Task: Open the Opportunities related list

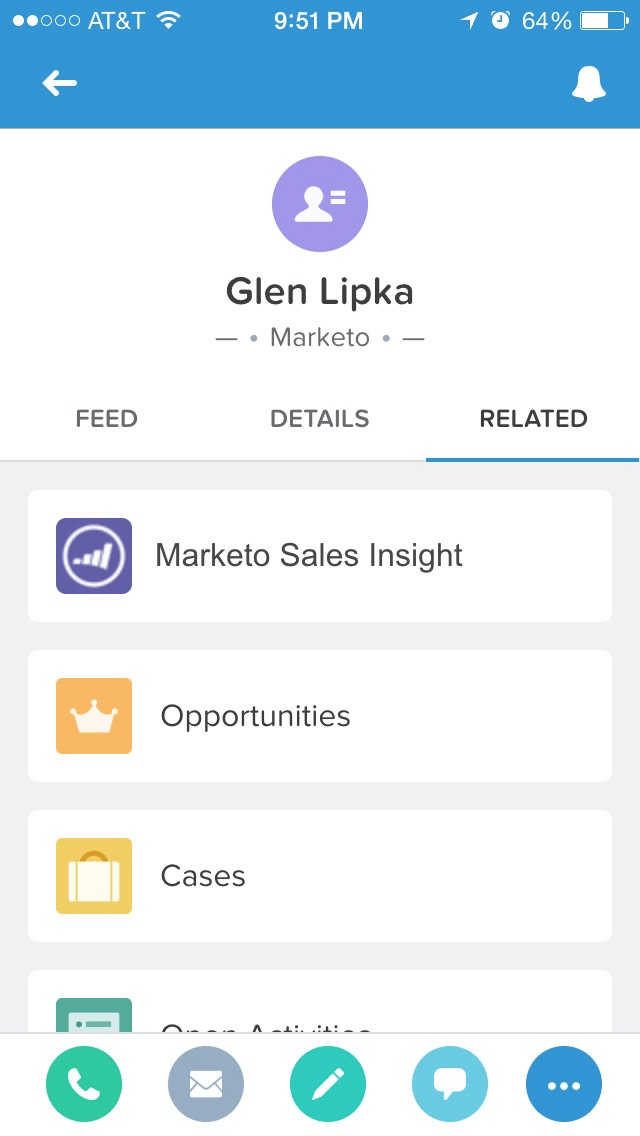Action: pos(256,716)
